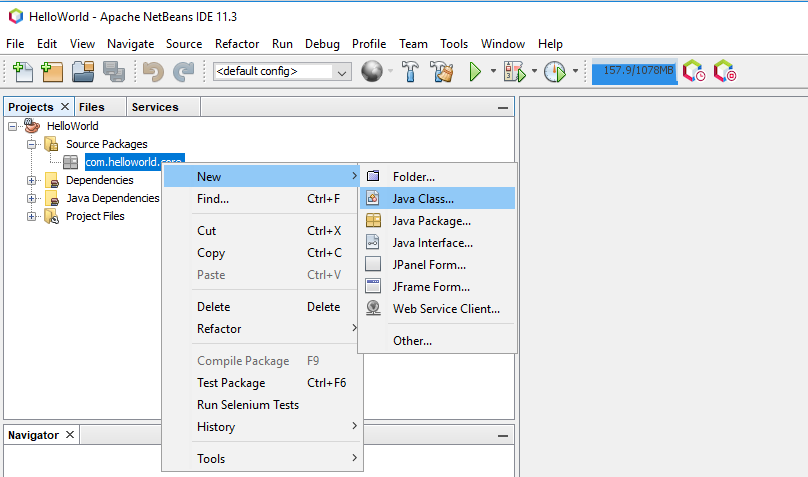Choose Copy in the context menu

tap(261, 253)
